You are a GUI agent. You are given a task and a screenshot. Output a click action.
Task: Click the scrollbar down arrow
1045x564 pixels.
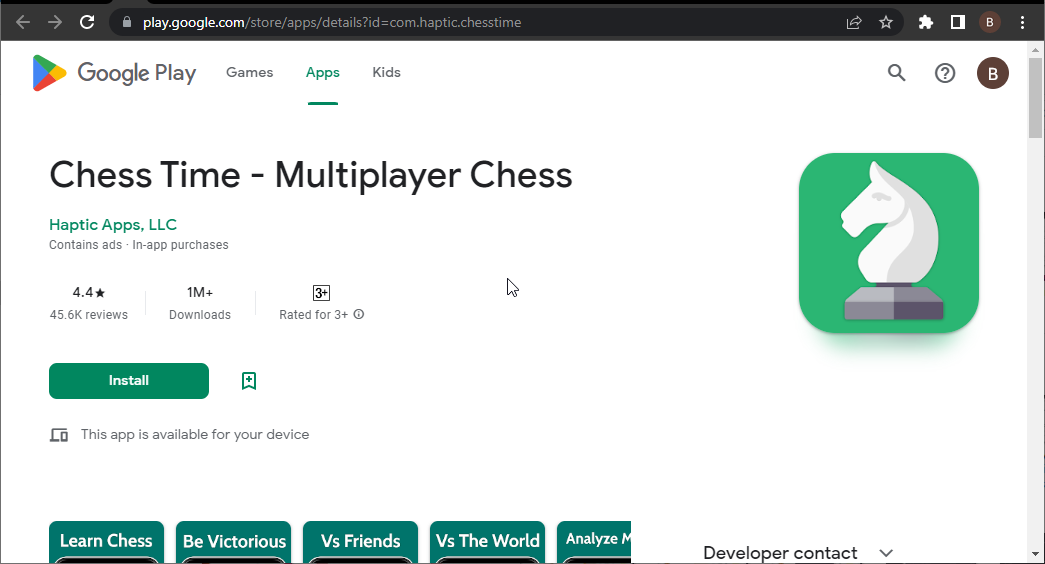coord(1035,555)
